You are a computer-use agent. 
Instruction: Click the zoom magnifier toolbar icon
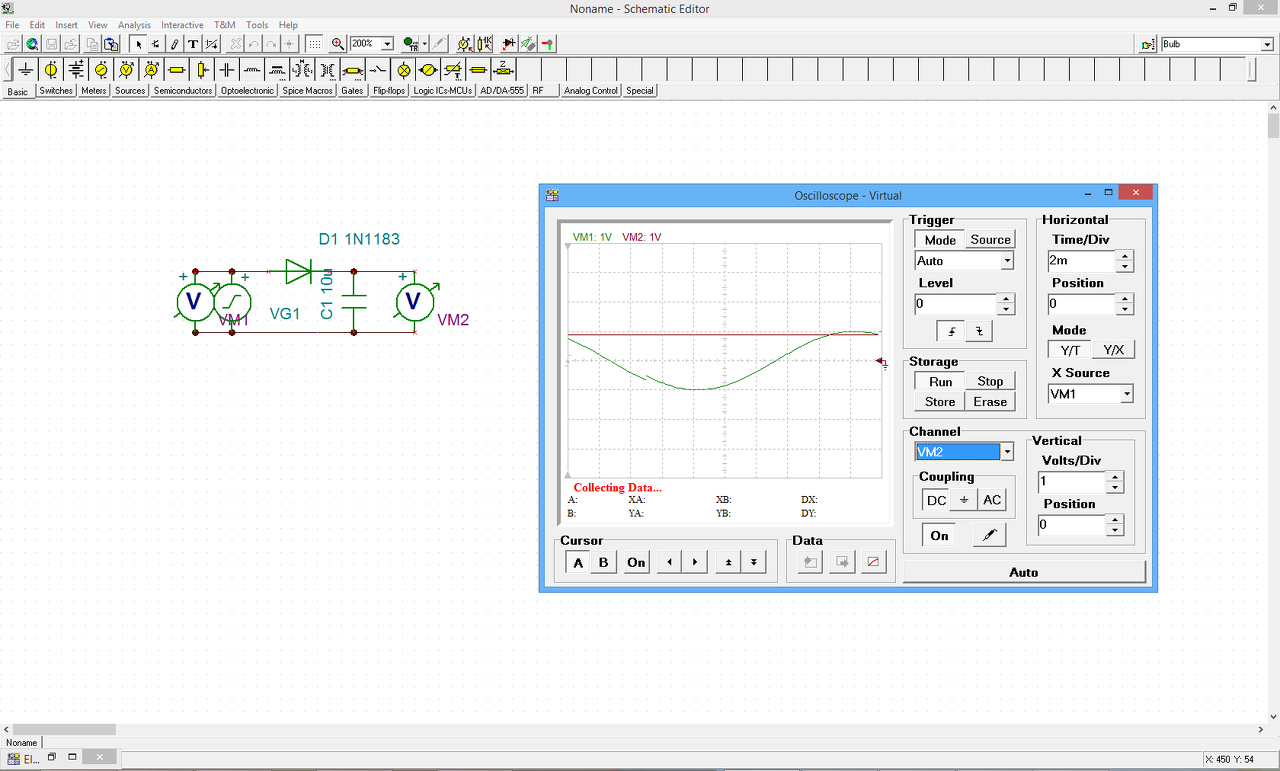coord(338,44)
